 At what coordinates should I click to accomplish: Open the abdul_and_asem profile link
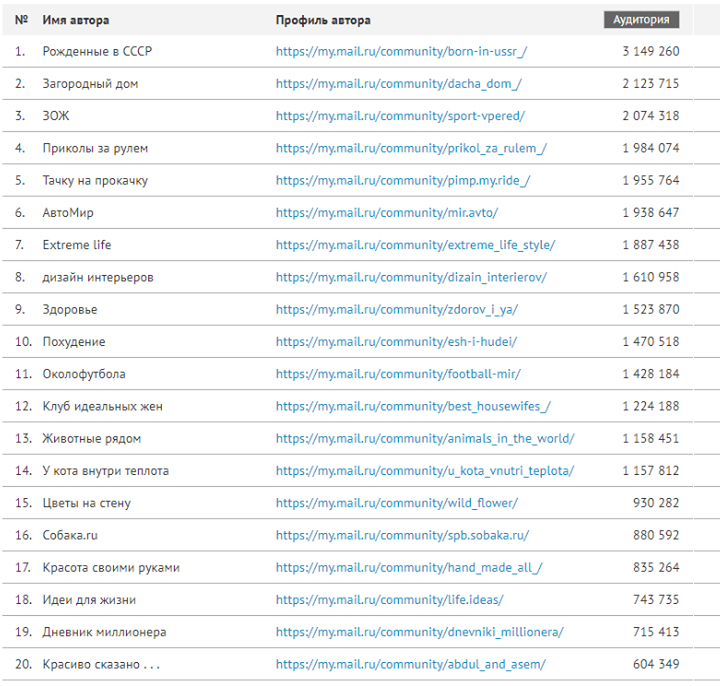(x=411, y=664)
